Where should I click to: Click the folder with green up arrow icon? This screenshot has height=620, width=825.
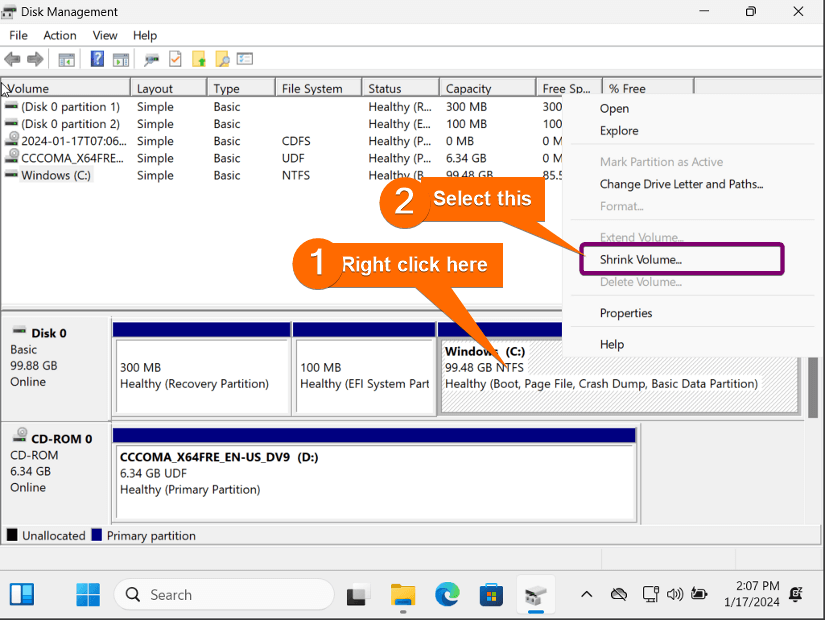199,59
